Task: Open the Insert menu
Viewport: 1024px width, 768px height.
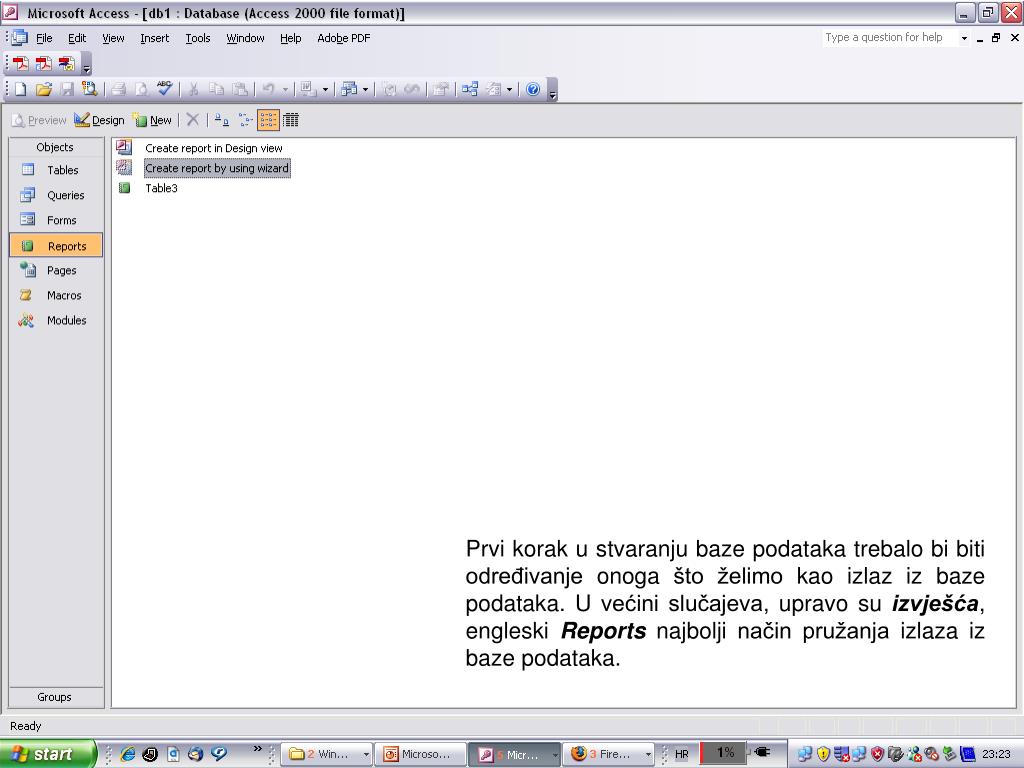Action: tap(154, 38)
